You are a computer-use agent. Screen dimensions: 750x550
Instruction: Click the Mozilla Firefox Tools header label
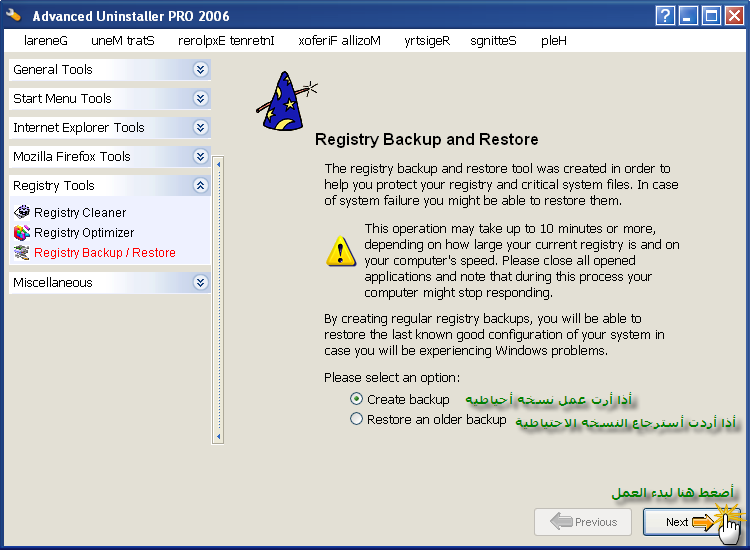point(72,156)
